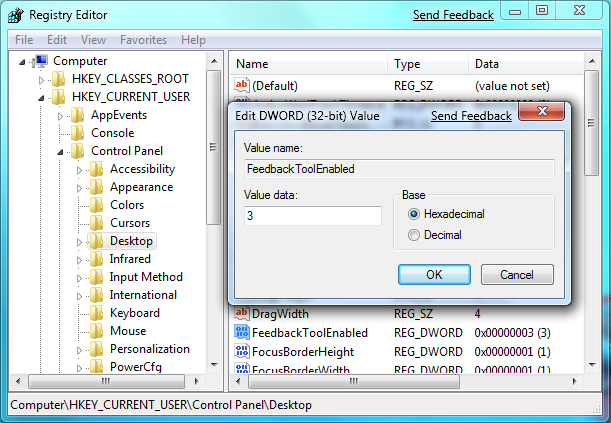Close the Edit DWORD dialog with X
This screenshot has height=423, width=611.
pyautogui.click(x=542, y=111)
